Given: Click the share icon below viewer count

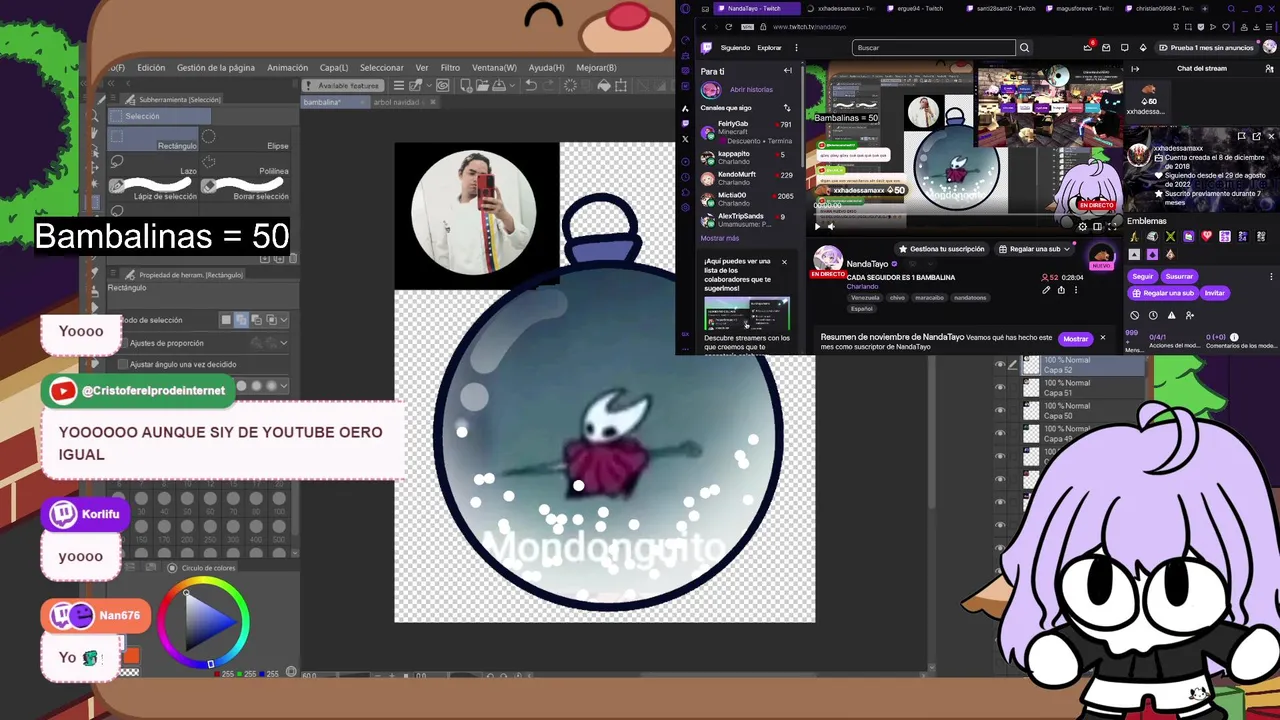Looking at the screenshot, I should click(1061, 290).
